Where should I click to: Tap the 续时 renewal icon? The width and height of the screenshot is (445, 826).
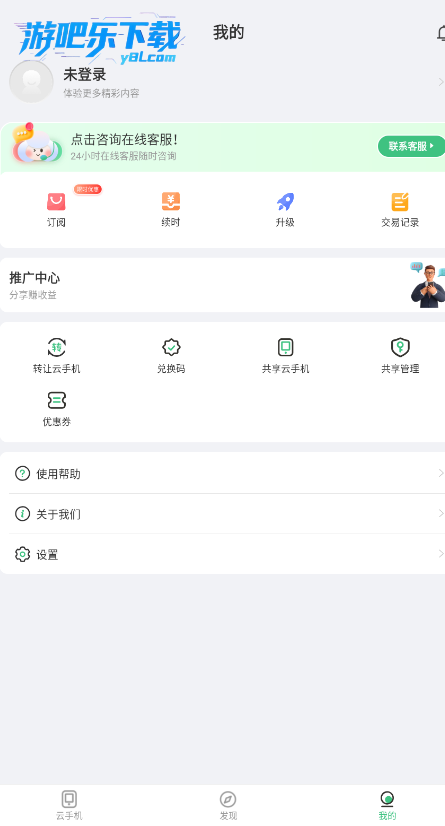(171, 201)
